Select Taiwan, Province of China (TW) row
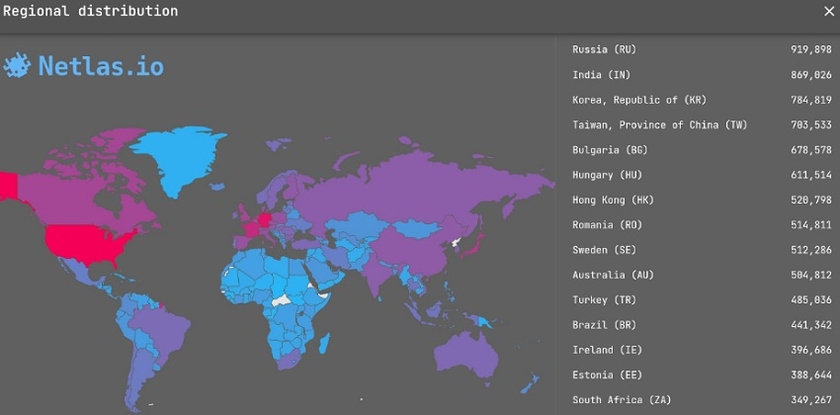840x415 pixels. coord(659,125)
